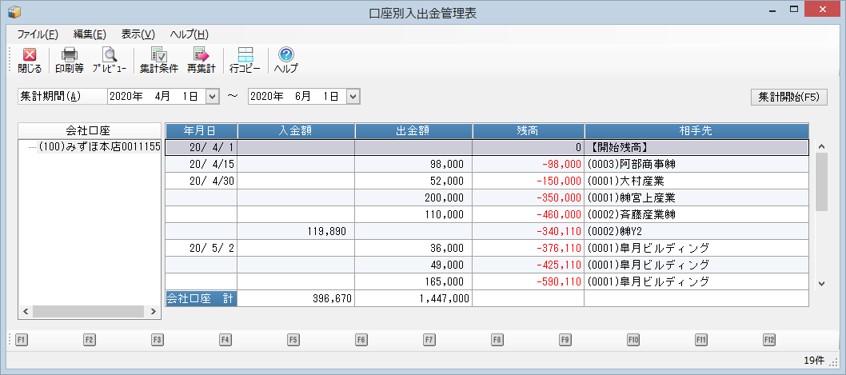The image size is (846, 375).
Task: Select the date cell 20/ 4/30
Action: tap(201, 181)
